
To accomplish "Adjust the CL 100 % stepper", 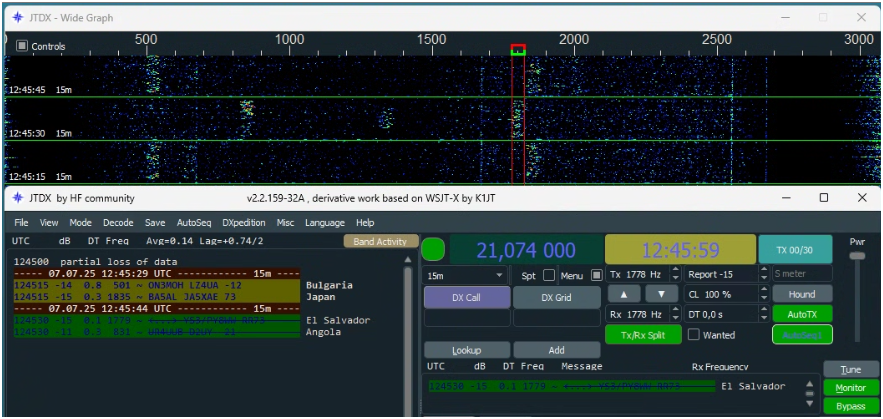I will coord(764,294).
